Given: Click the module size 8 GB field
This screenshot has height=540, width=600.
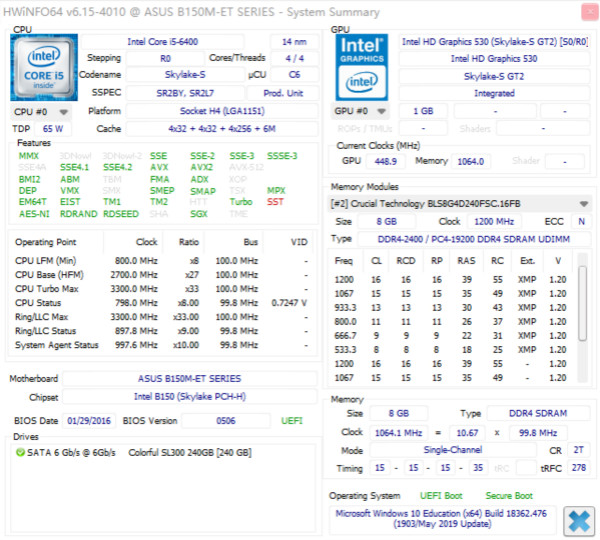Looking at the screenshot, I should (x=386, y=221).
